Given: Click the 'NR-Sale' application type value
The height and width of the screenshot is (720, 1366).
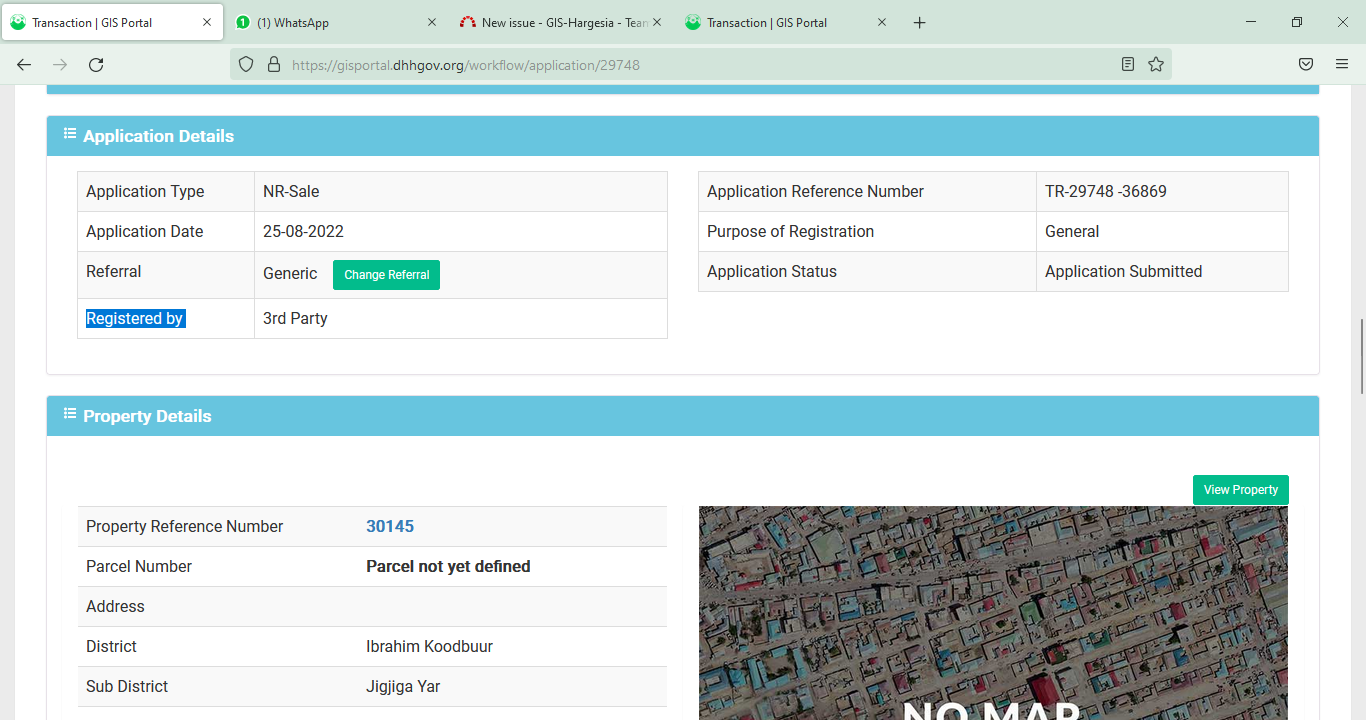Looking at the screenshot, I should click(x=291, y=191).
